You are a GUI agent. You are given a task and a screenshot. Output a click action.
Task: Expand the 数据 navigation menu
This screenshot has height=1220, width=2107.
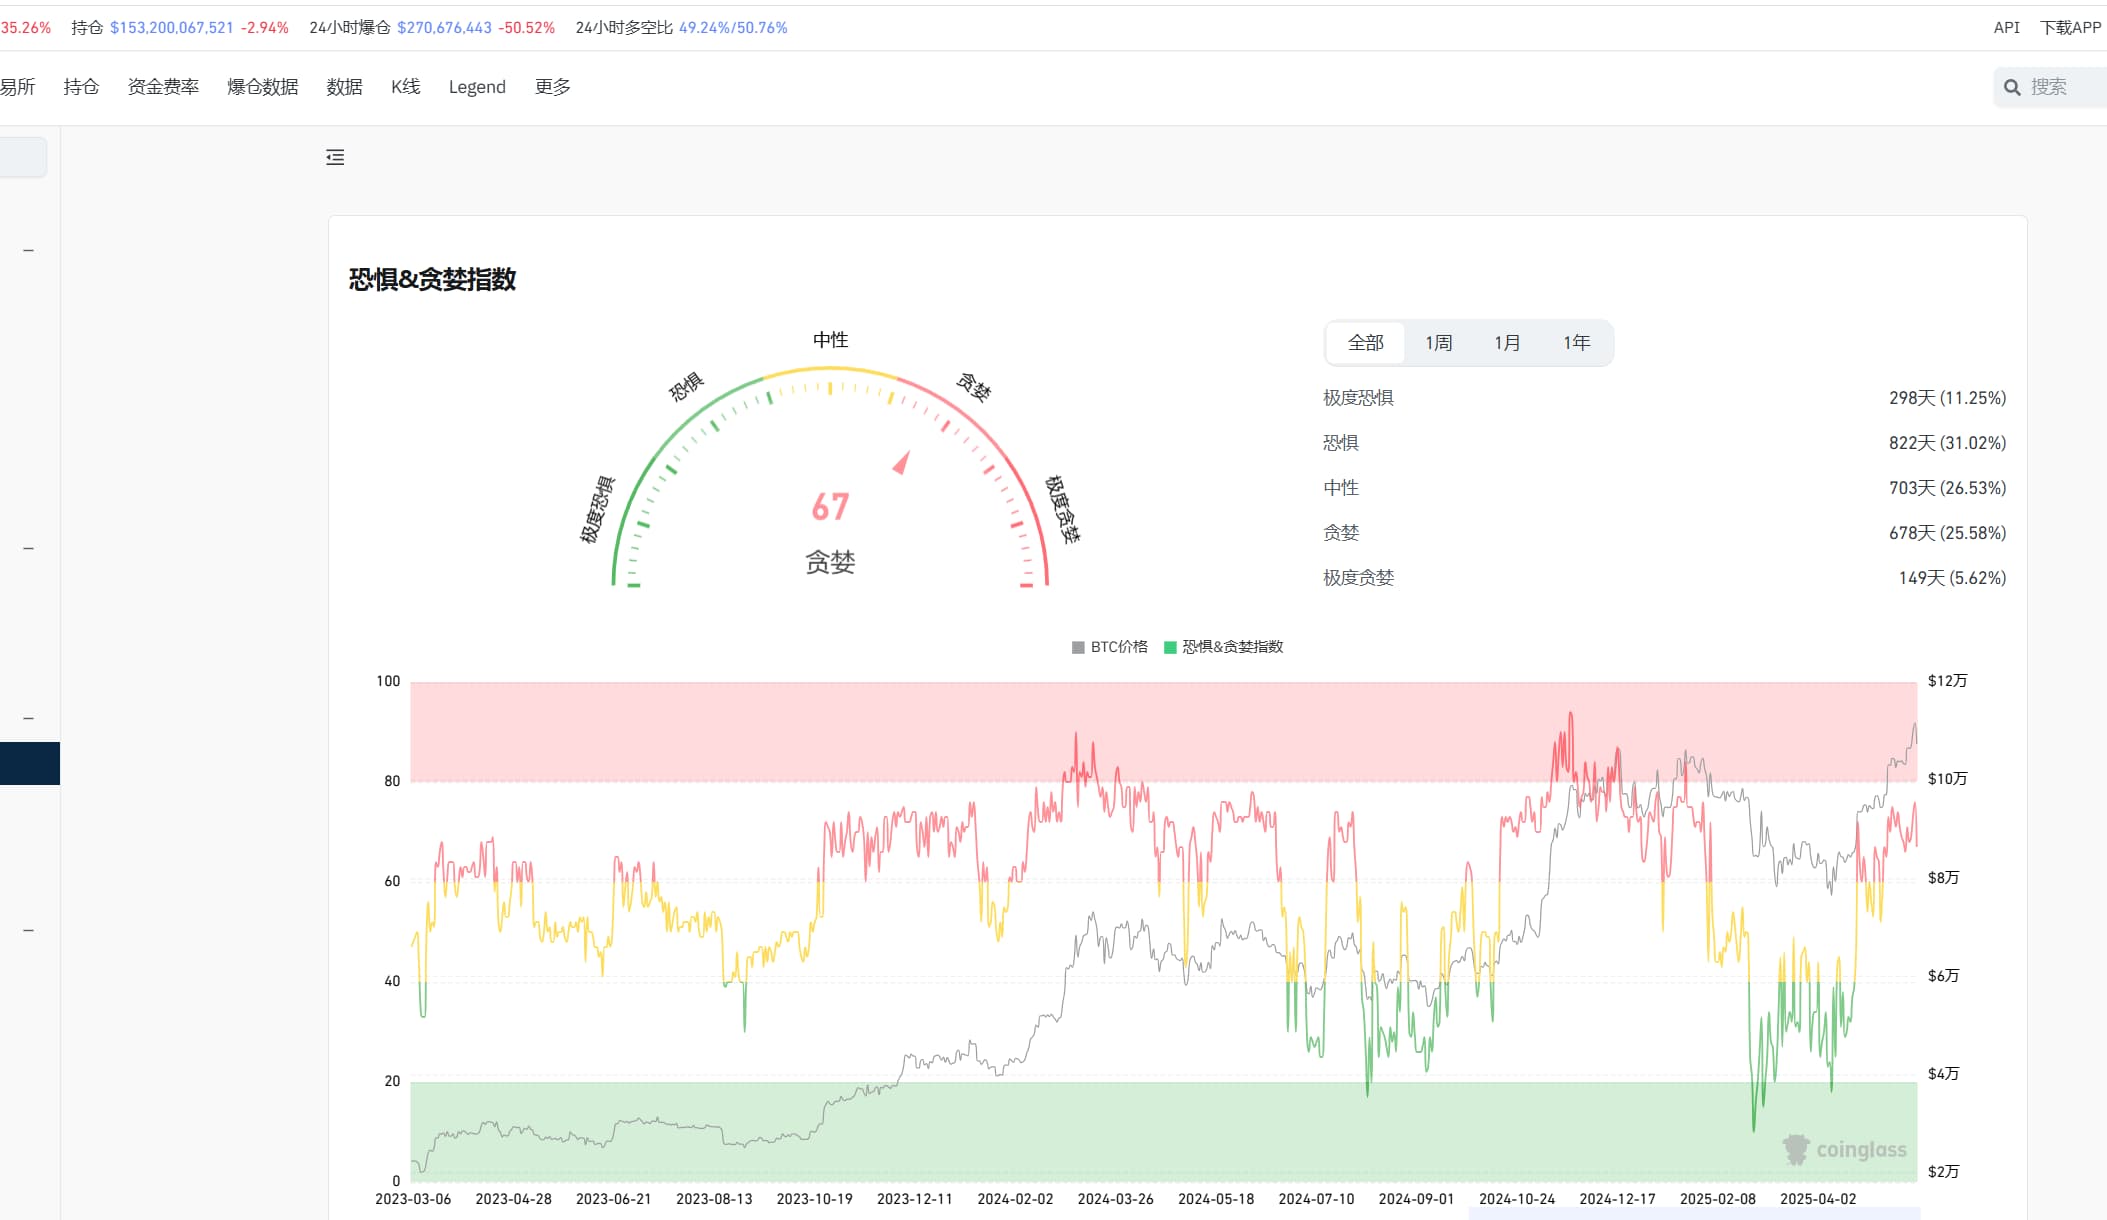344,87
